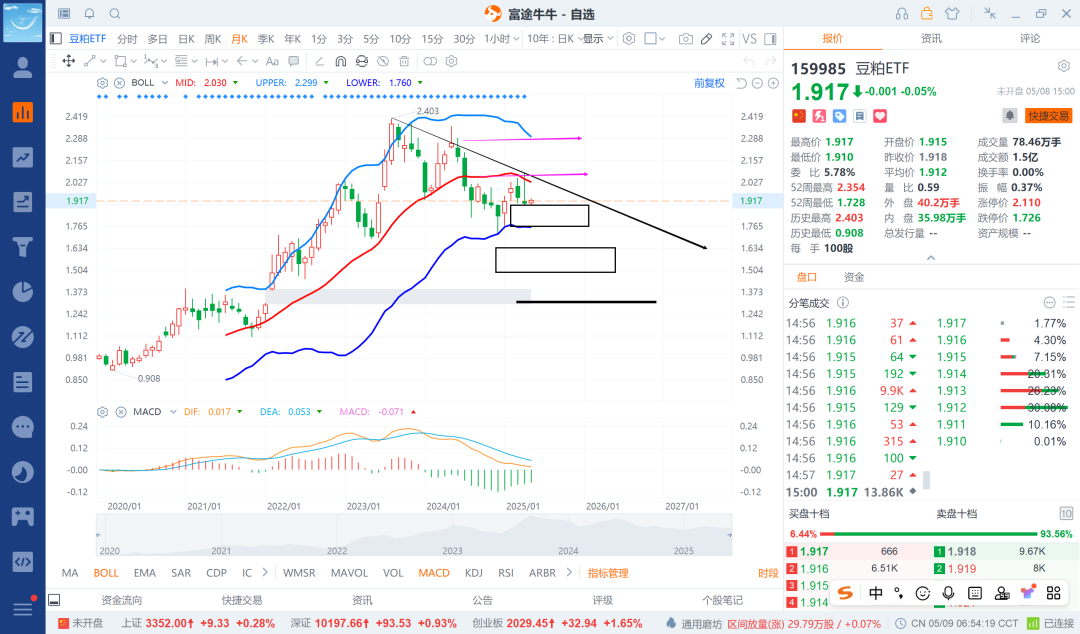This screenshot has width=1080, height=634.
Task: Click the magnet snap tool icon
Action: pos(340,61)
